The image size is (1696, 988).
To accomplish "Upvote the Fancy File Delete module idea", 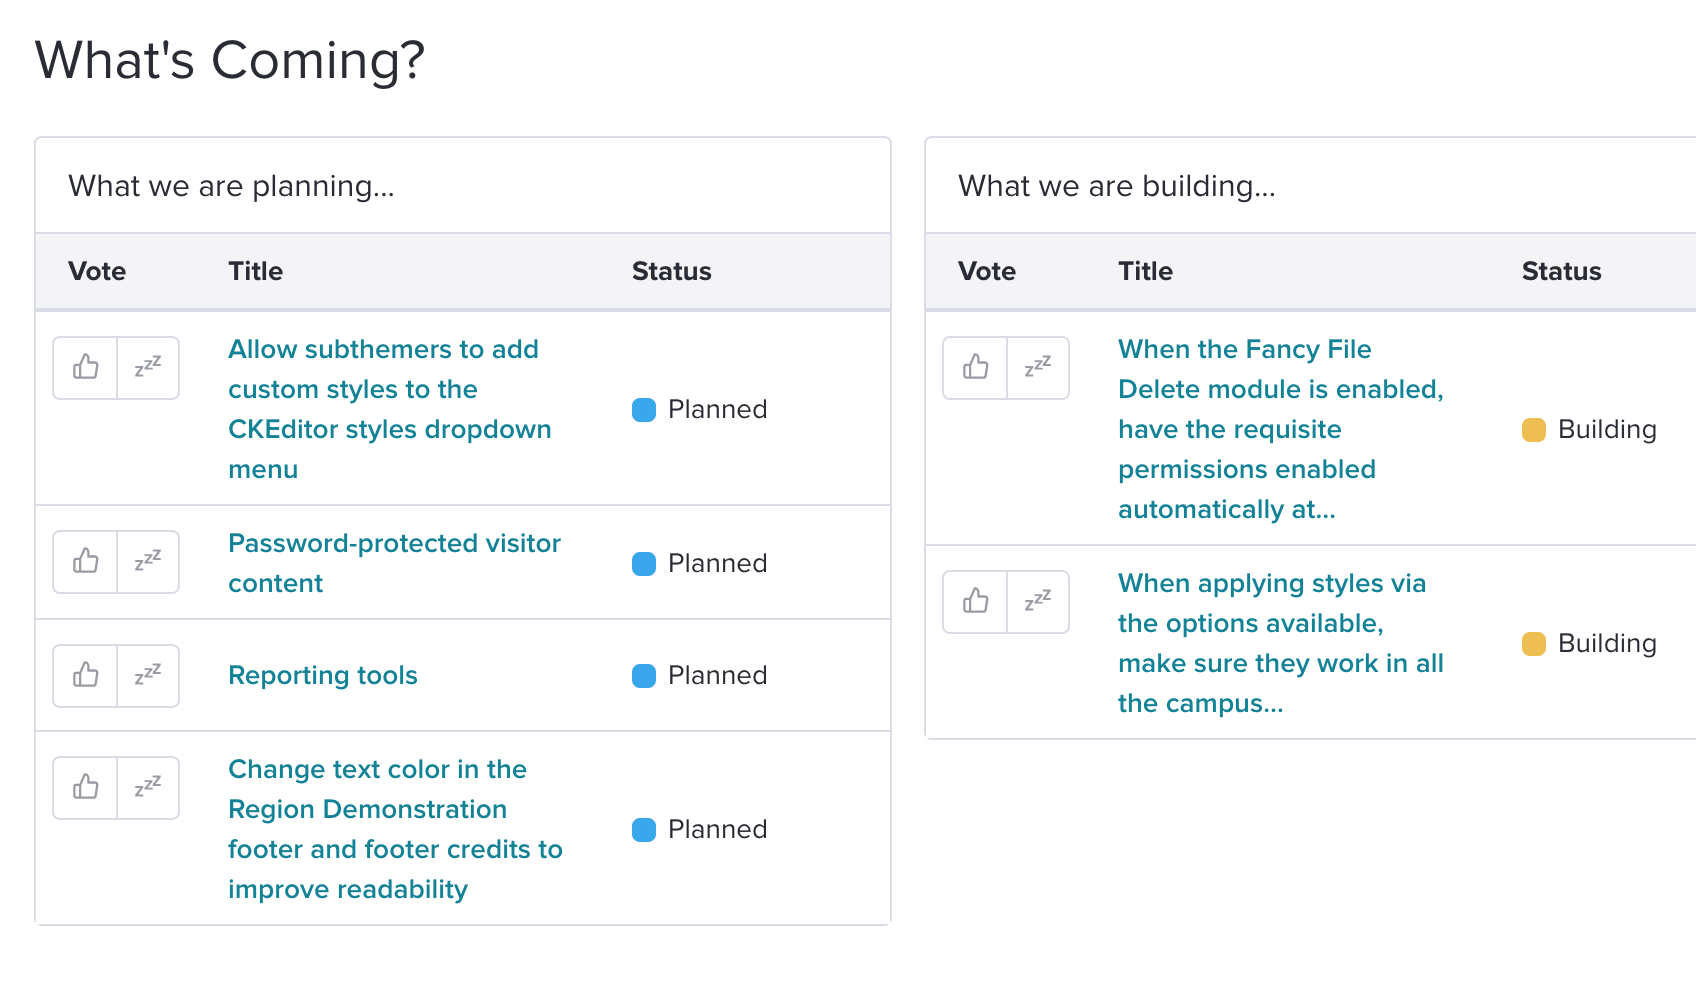I will tap(976, 368).
